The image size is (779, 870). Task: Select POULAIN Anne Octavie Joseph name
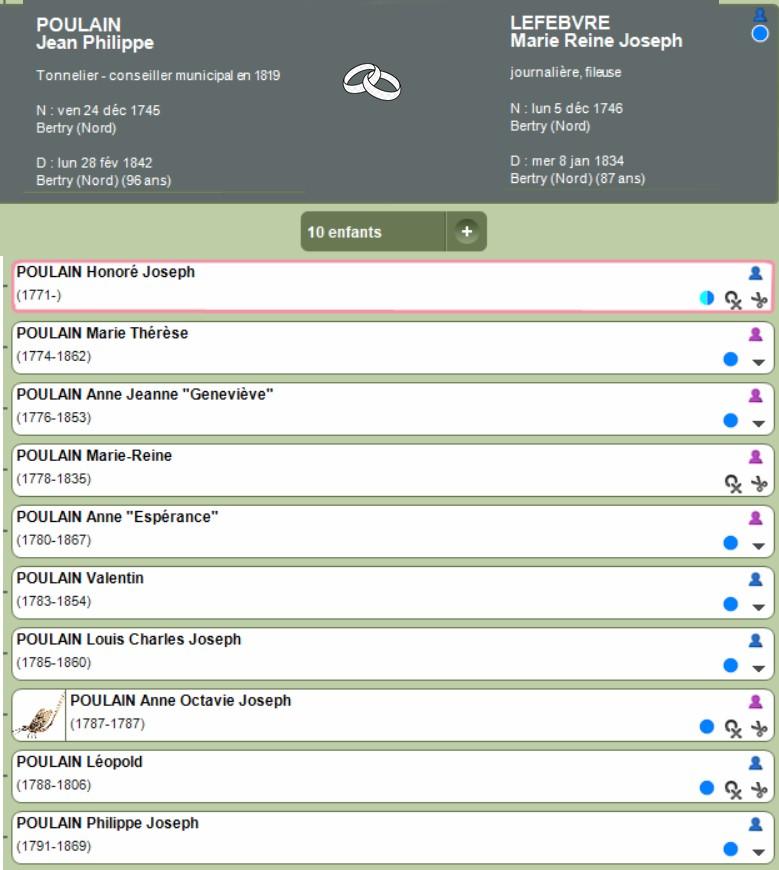tap(180, 701)
